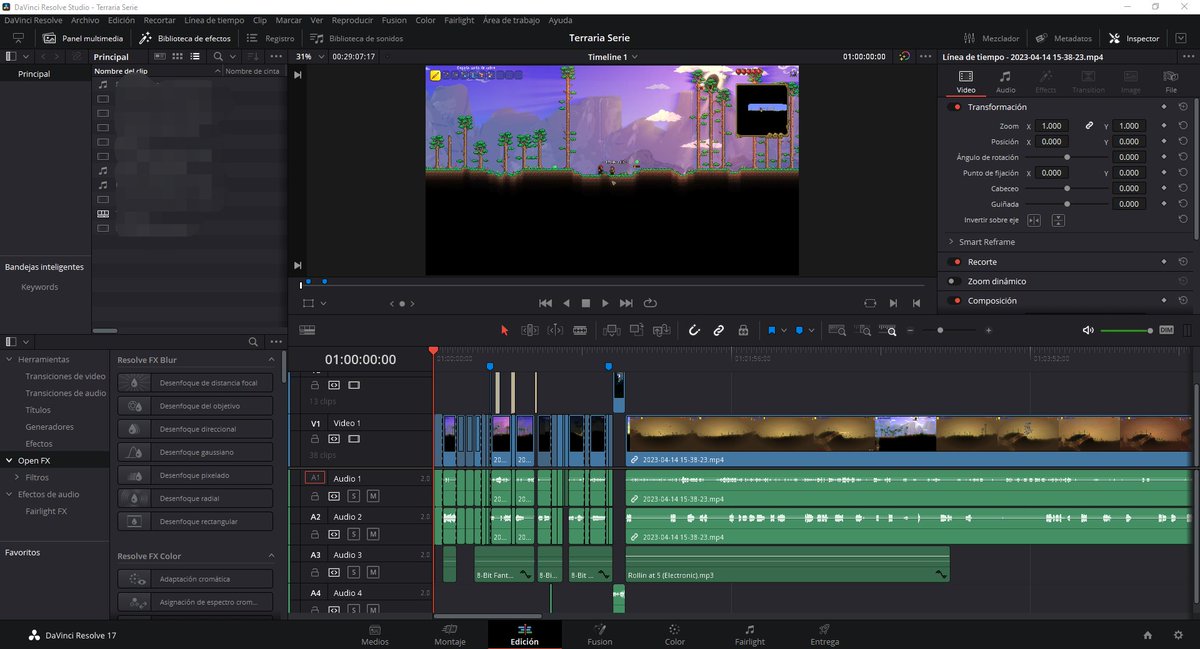The height and width of the screenshot is (649, 1200).
Task: Select the A1 destination control
Action: 315,478
